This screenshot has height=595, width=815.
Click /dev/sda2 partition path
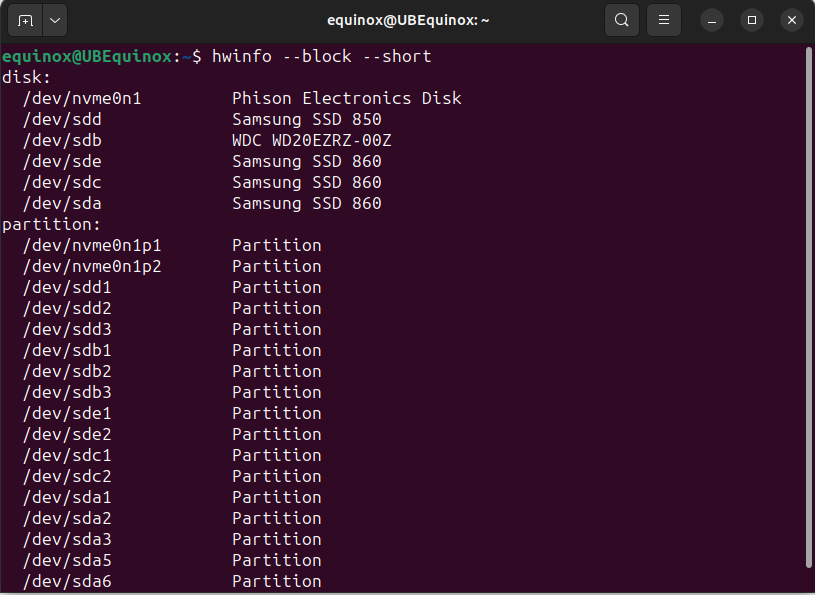(x=67, y=518)
